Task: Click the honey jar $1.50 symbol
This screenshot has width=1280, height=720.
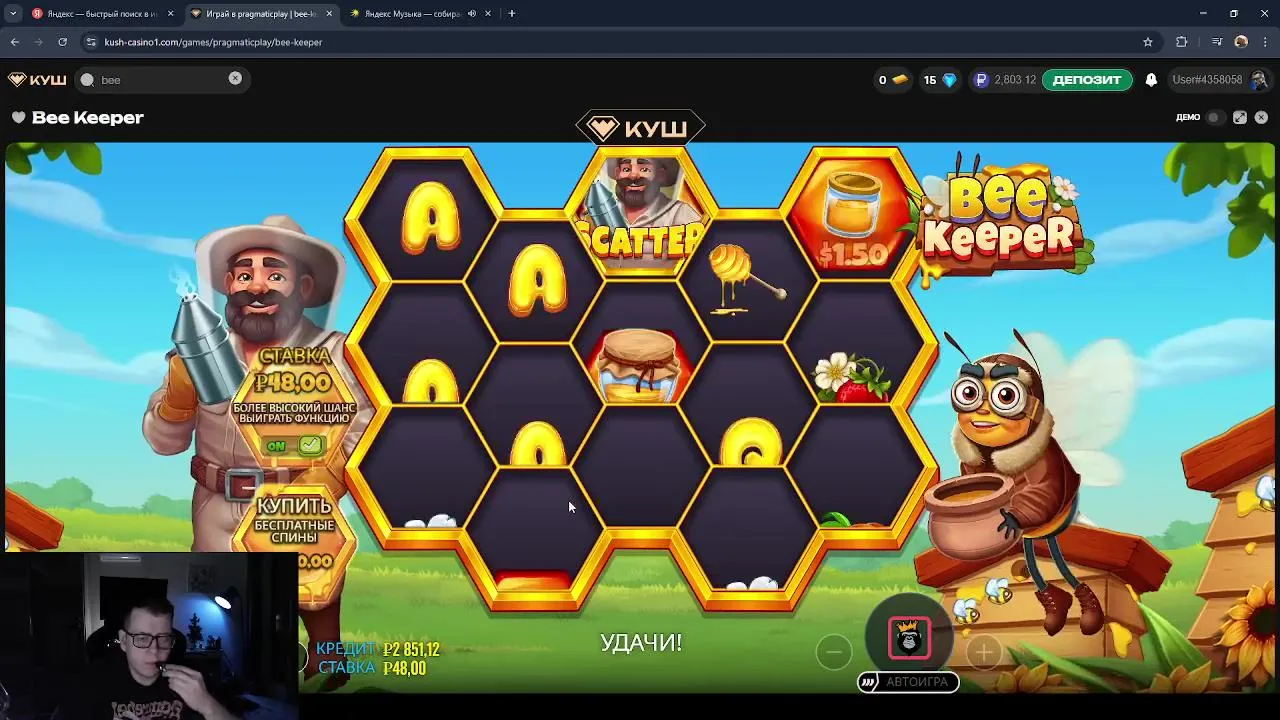Action: coord(853,215)
